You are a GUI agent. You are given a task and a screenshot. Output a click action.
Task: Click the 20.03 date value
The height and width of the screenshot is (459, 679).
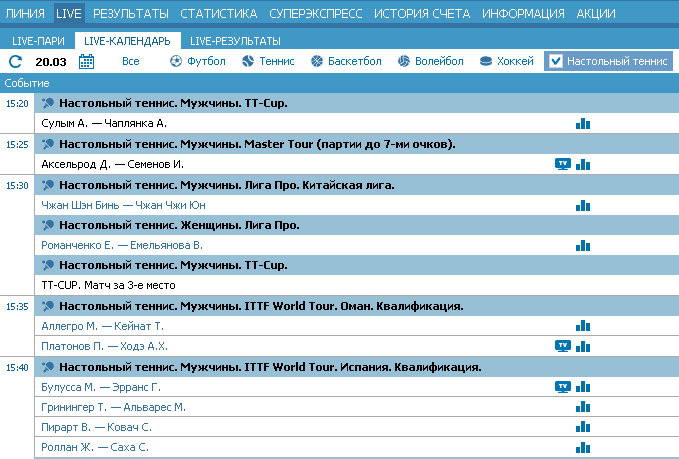[51, 62]
